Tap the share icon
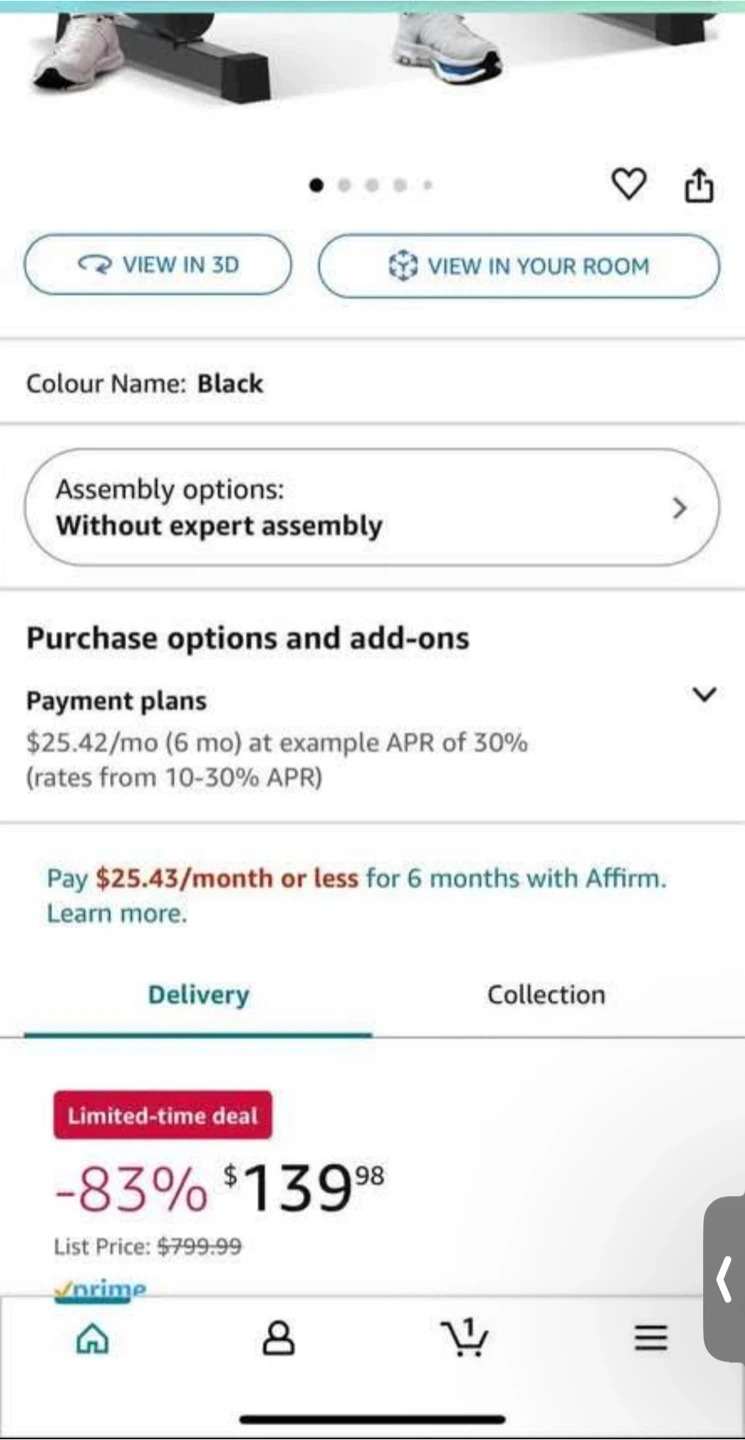Screen dimensions: 745x1440 click(699, 185)
